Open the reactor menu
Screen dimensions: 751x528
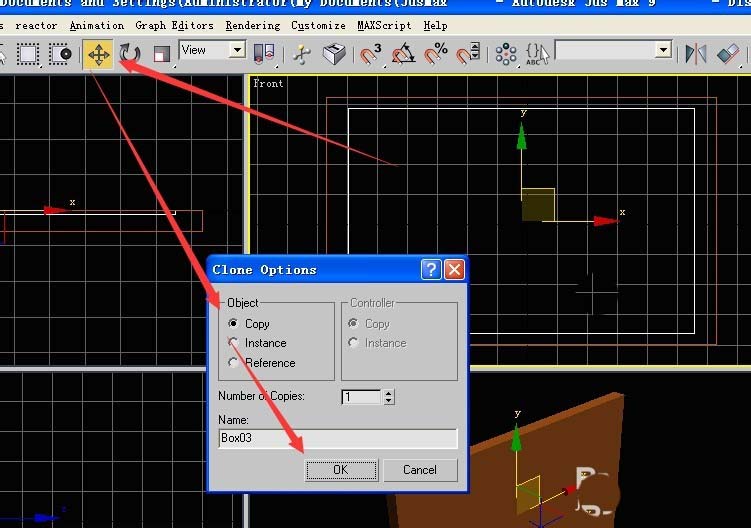36,25
